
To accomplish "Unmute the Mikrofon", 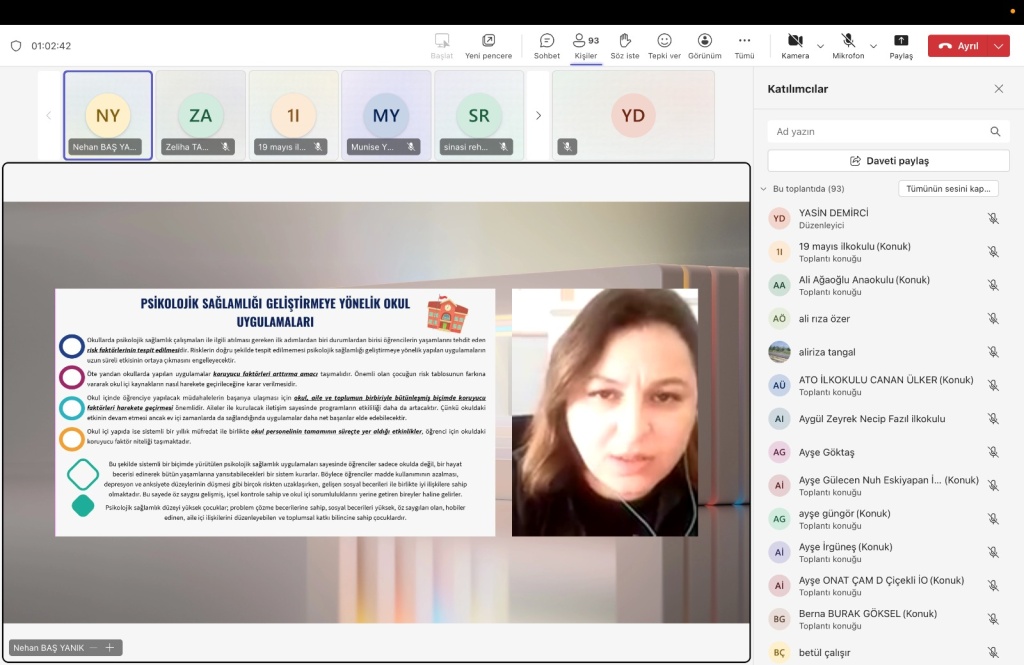I will tap(848, 45).
